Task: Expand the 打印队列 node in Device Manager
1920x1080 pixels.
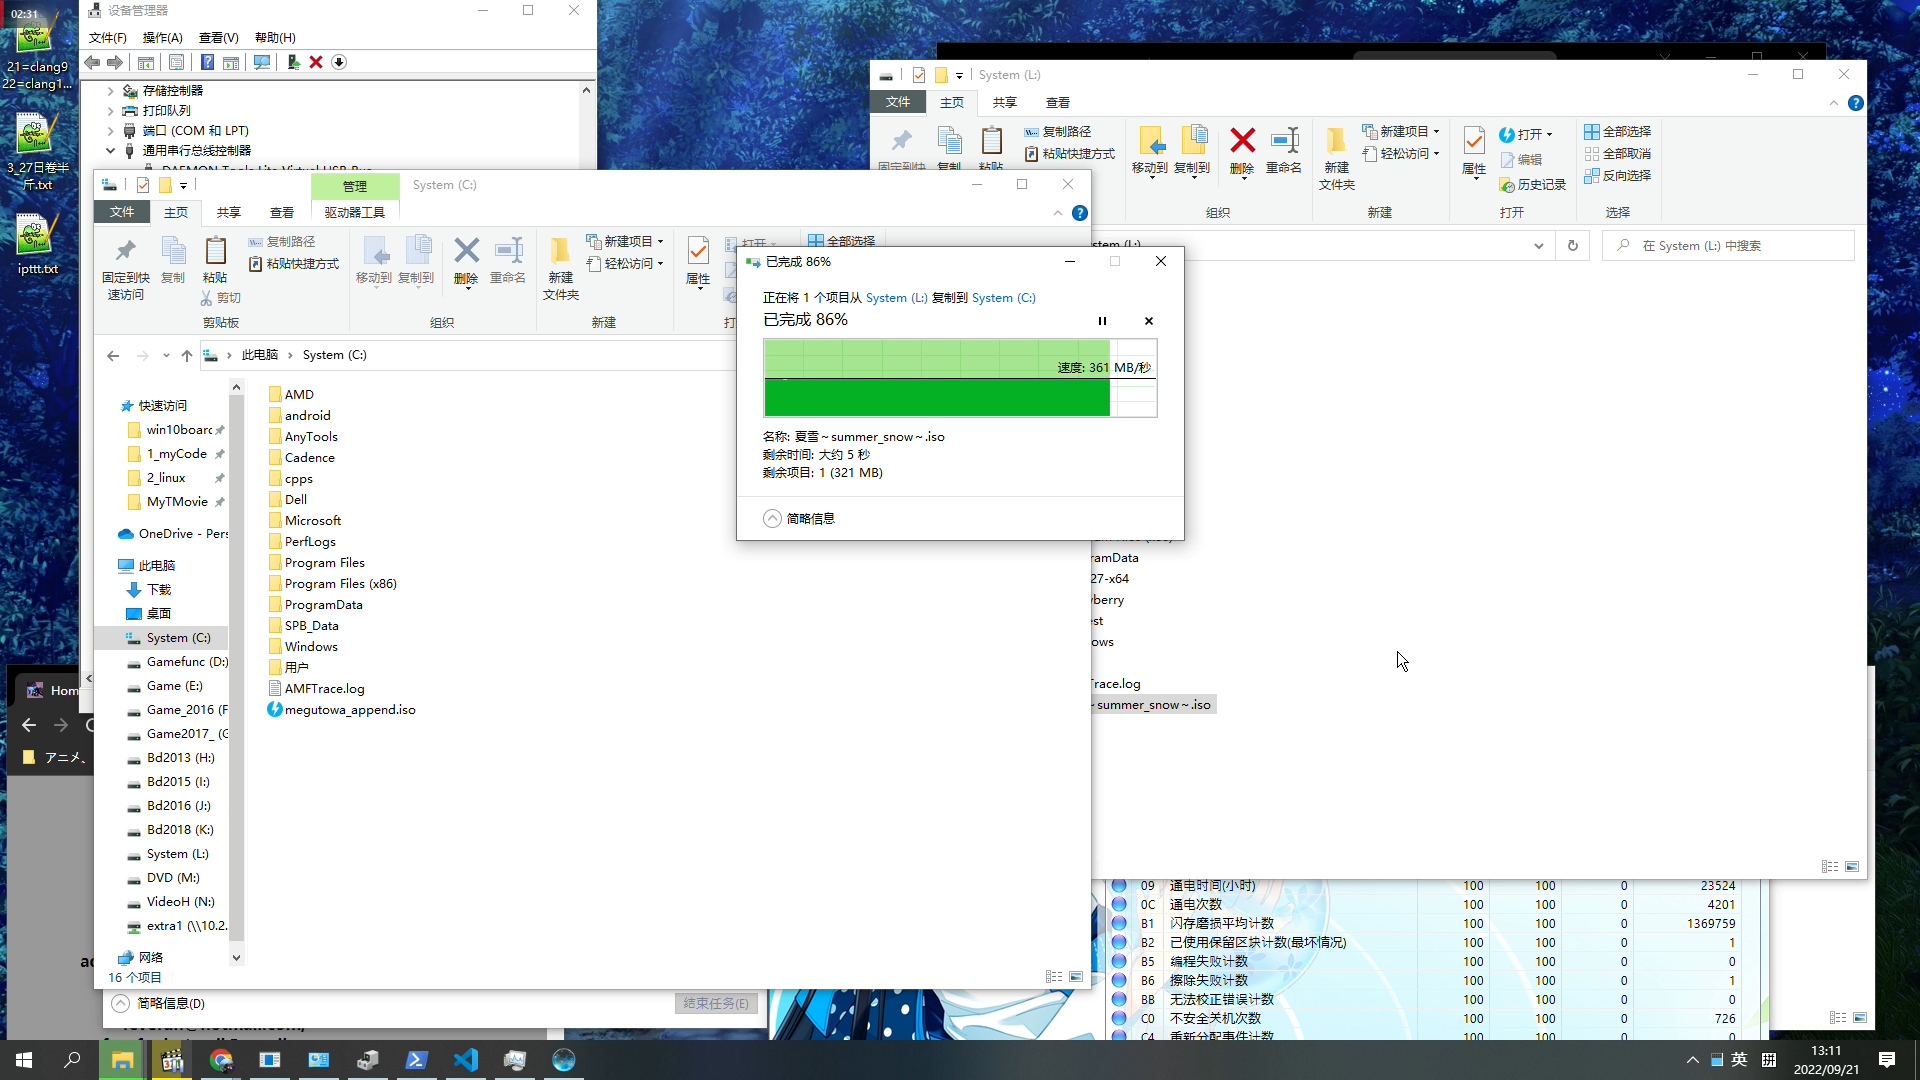Action: [111, 111]
